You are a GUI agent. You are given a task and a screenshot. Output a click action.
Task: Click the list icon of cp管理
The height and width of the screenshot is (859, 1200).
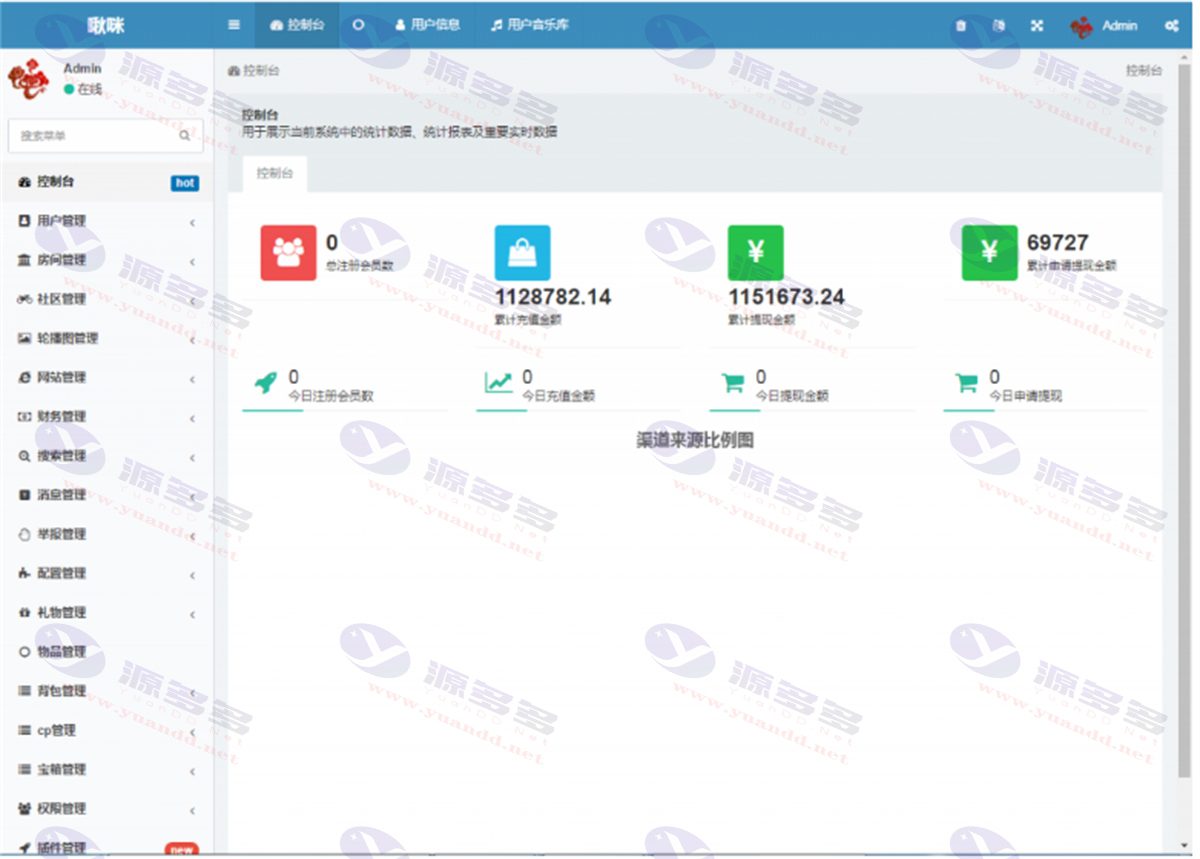[25, 730]
